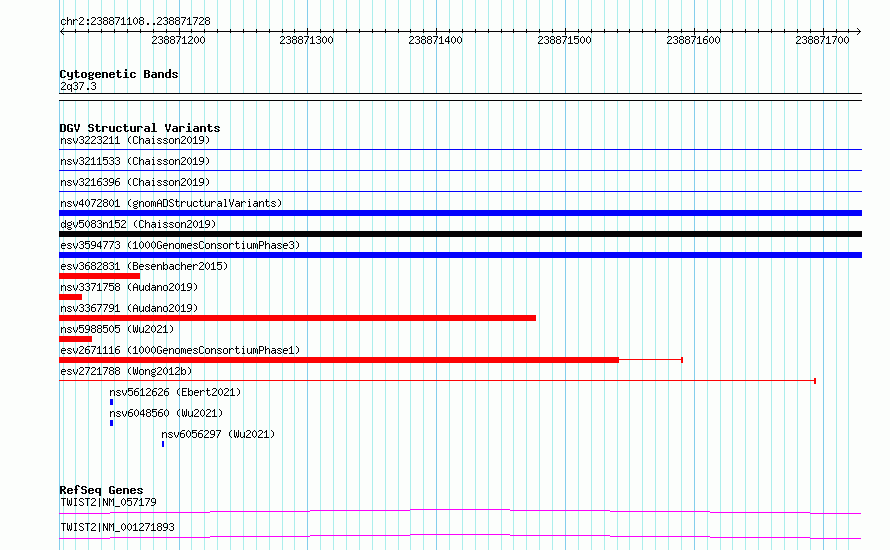Click the black bar of dgv5083n152

coord(460,234)
